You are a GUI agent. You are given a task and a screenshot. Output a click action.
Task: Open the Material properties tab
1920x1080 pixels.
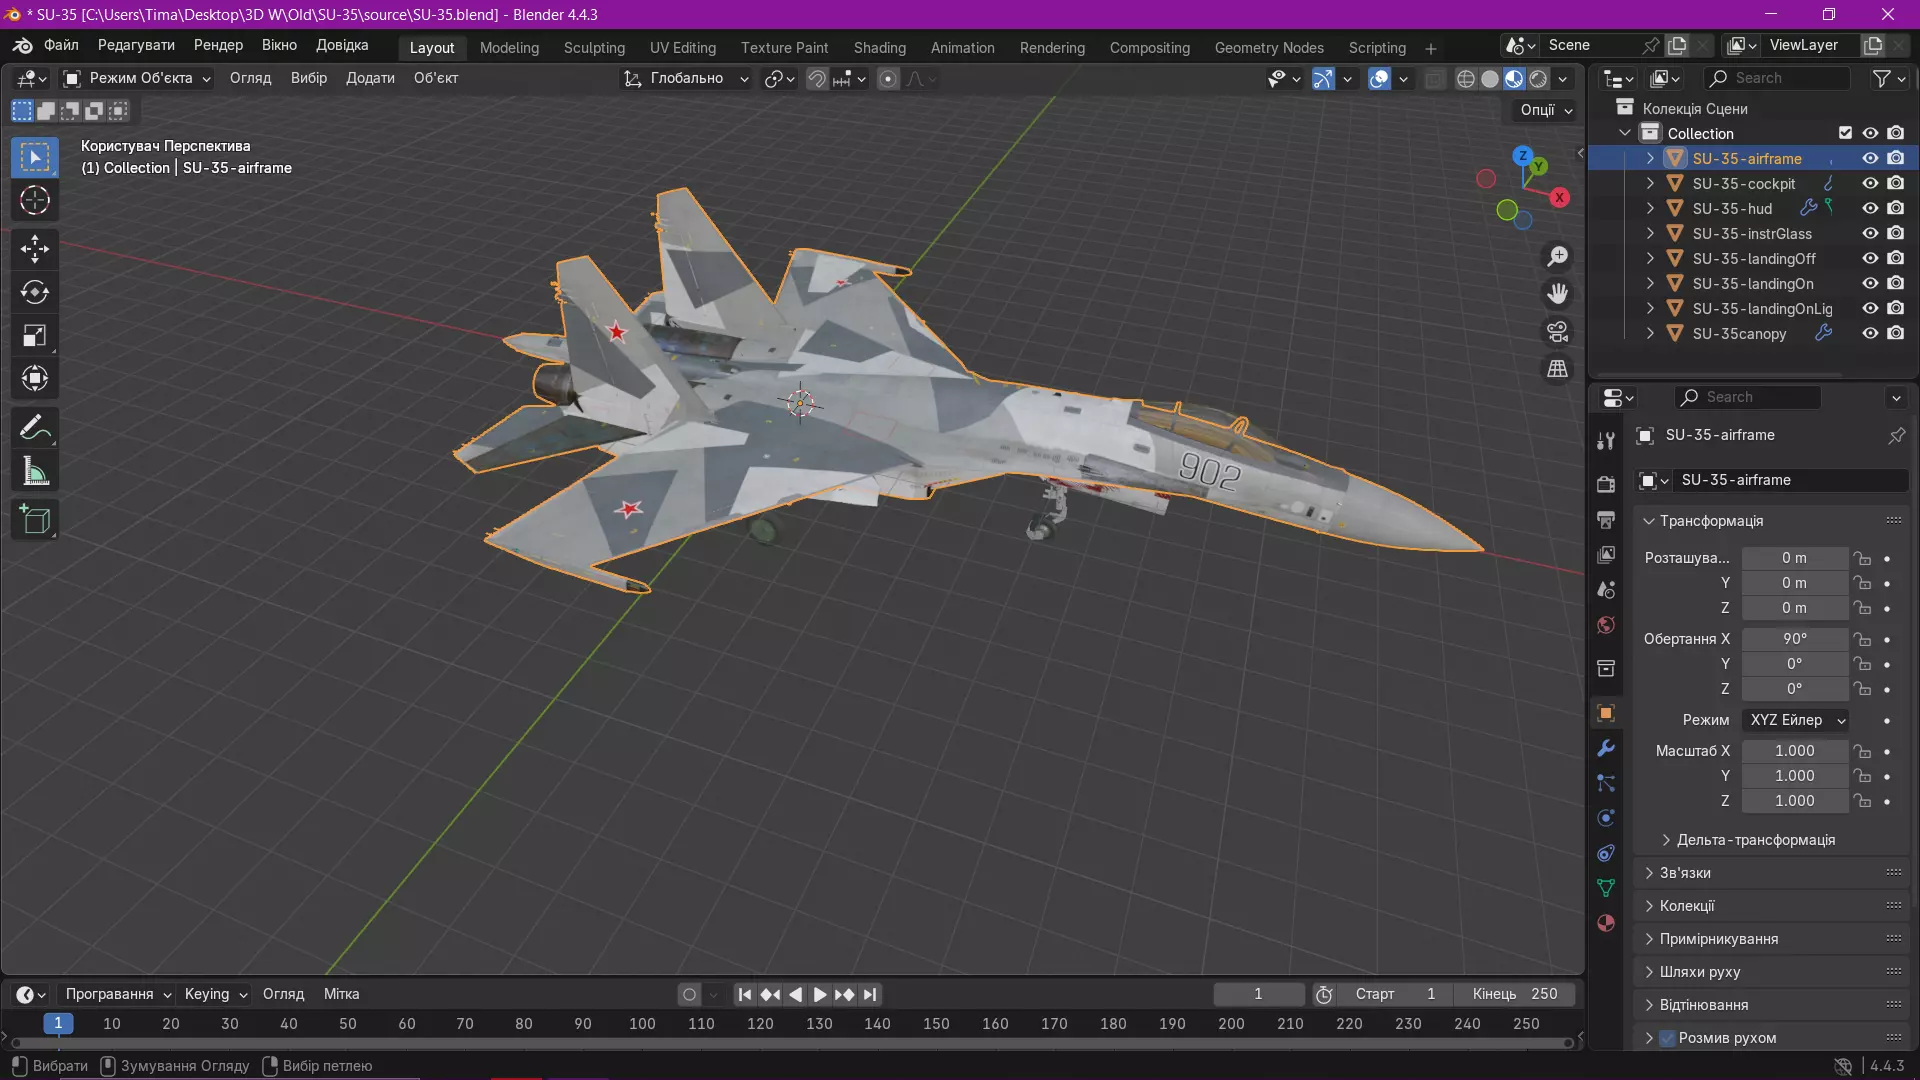[1606, 923]
